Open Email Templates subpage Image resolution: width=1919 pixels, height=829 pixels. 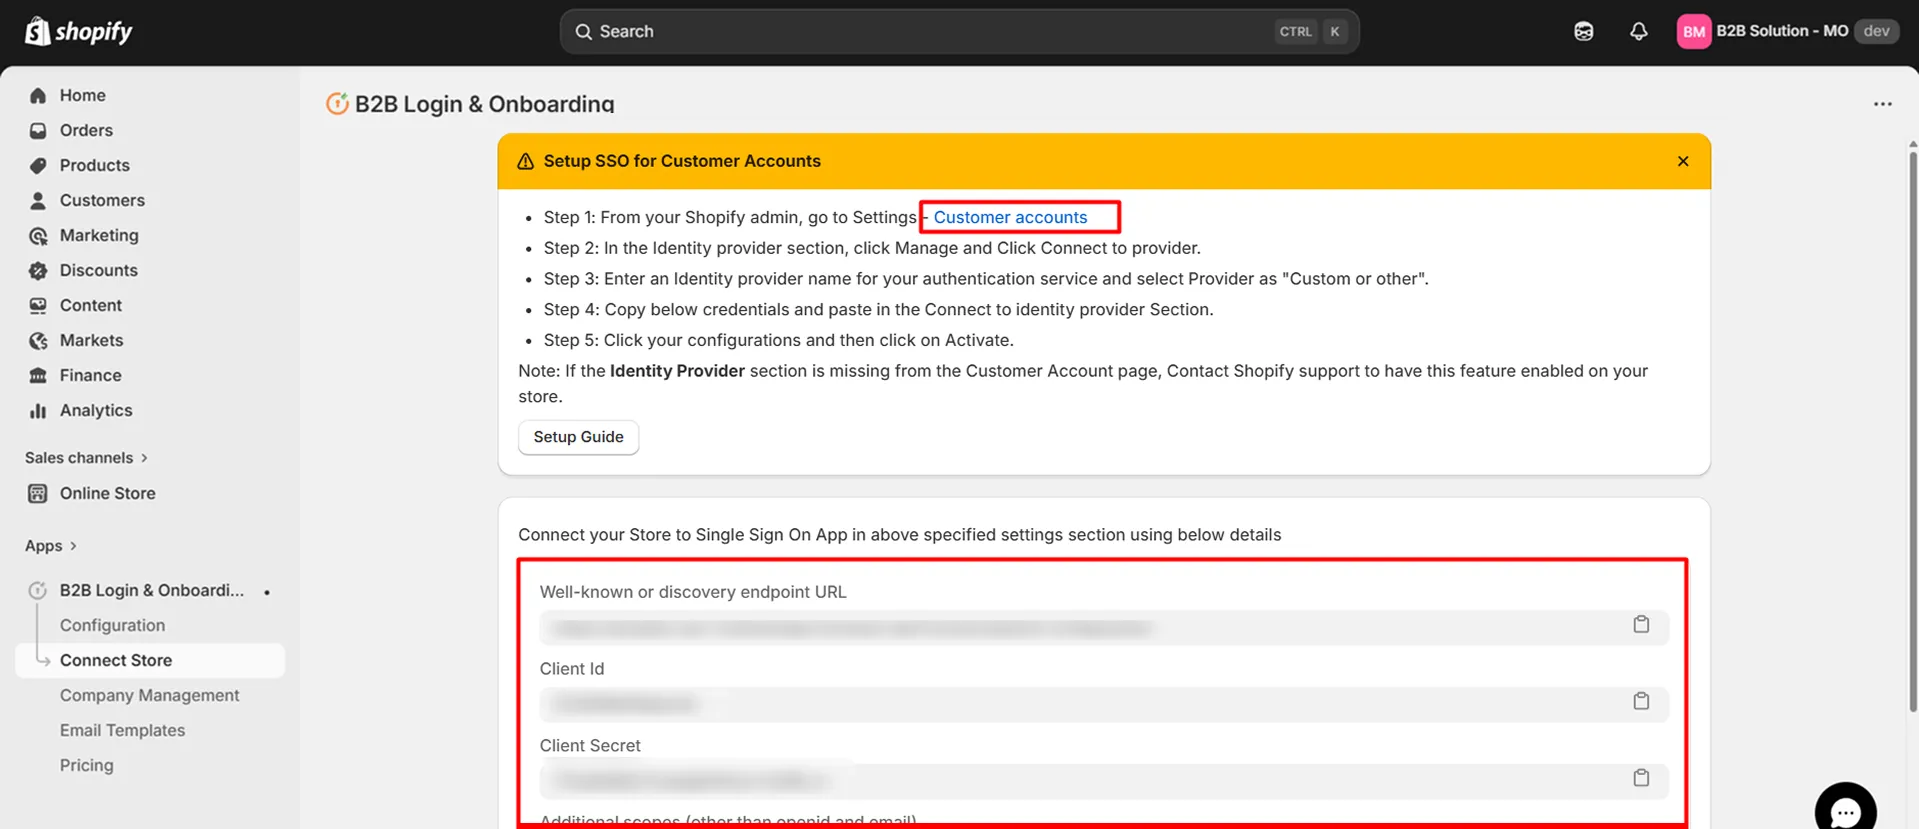(x=122, y=730)
